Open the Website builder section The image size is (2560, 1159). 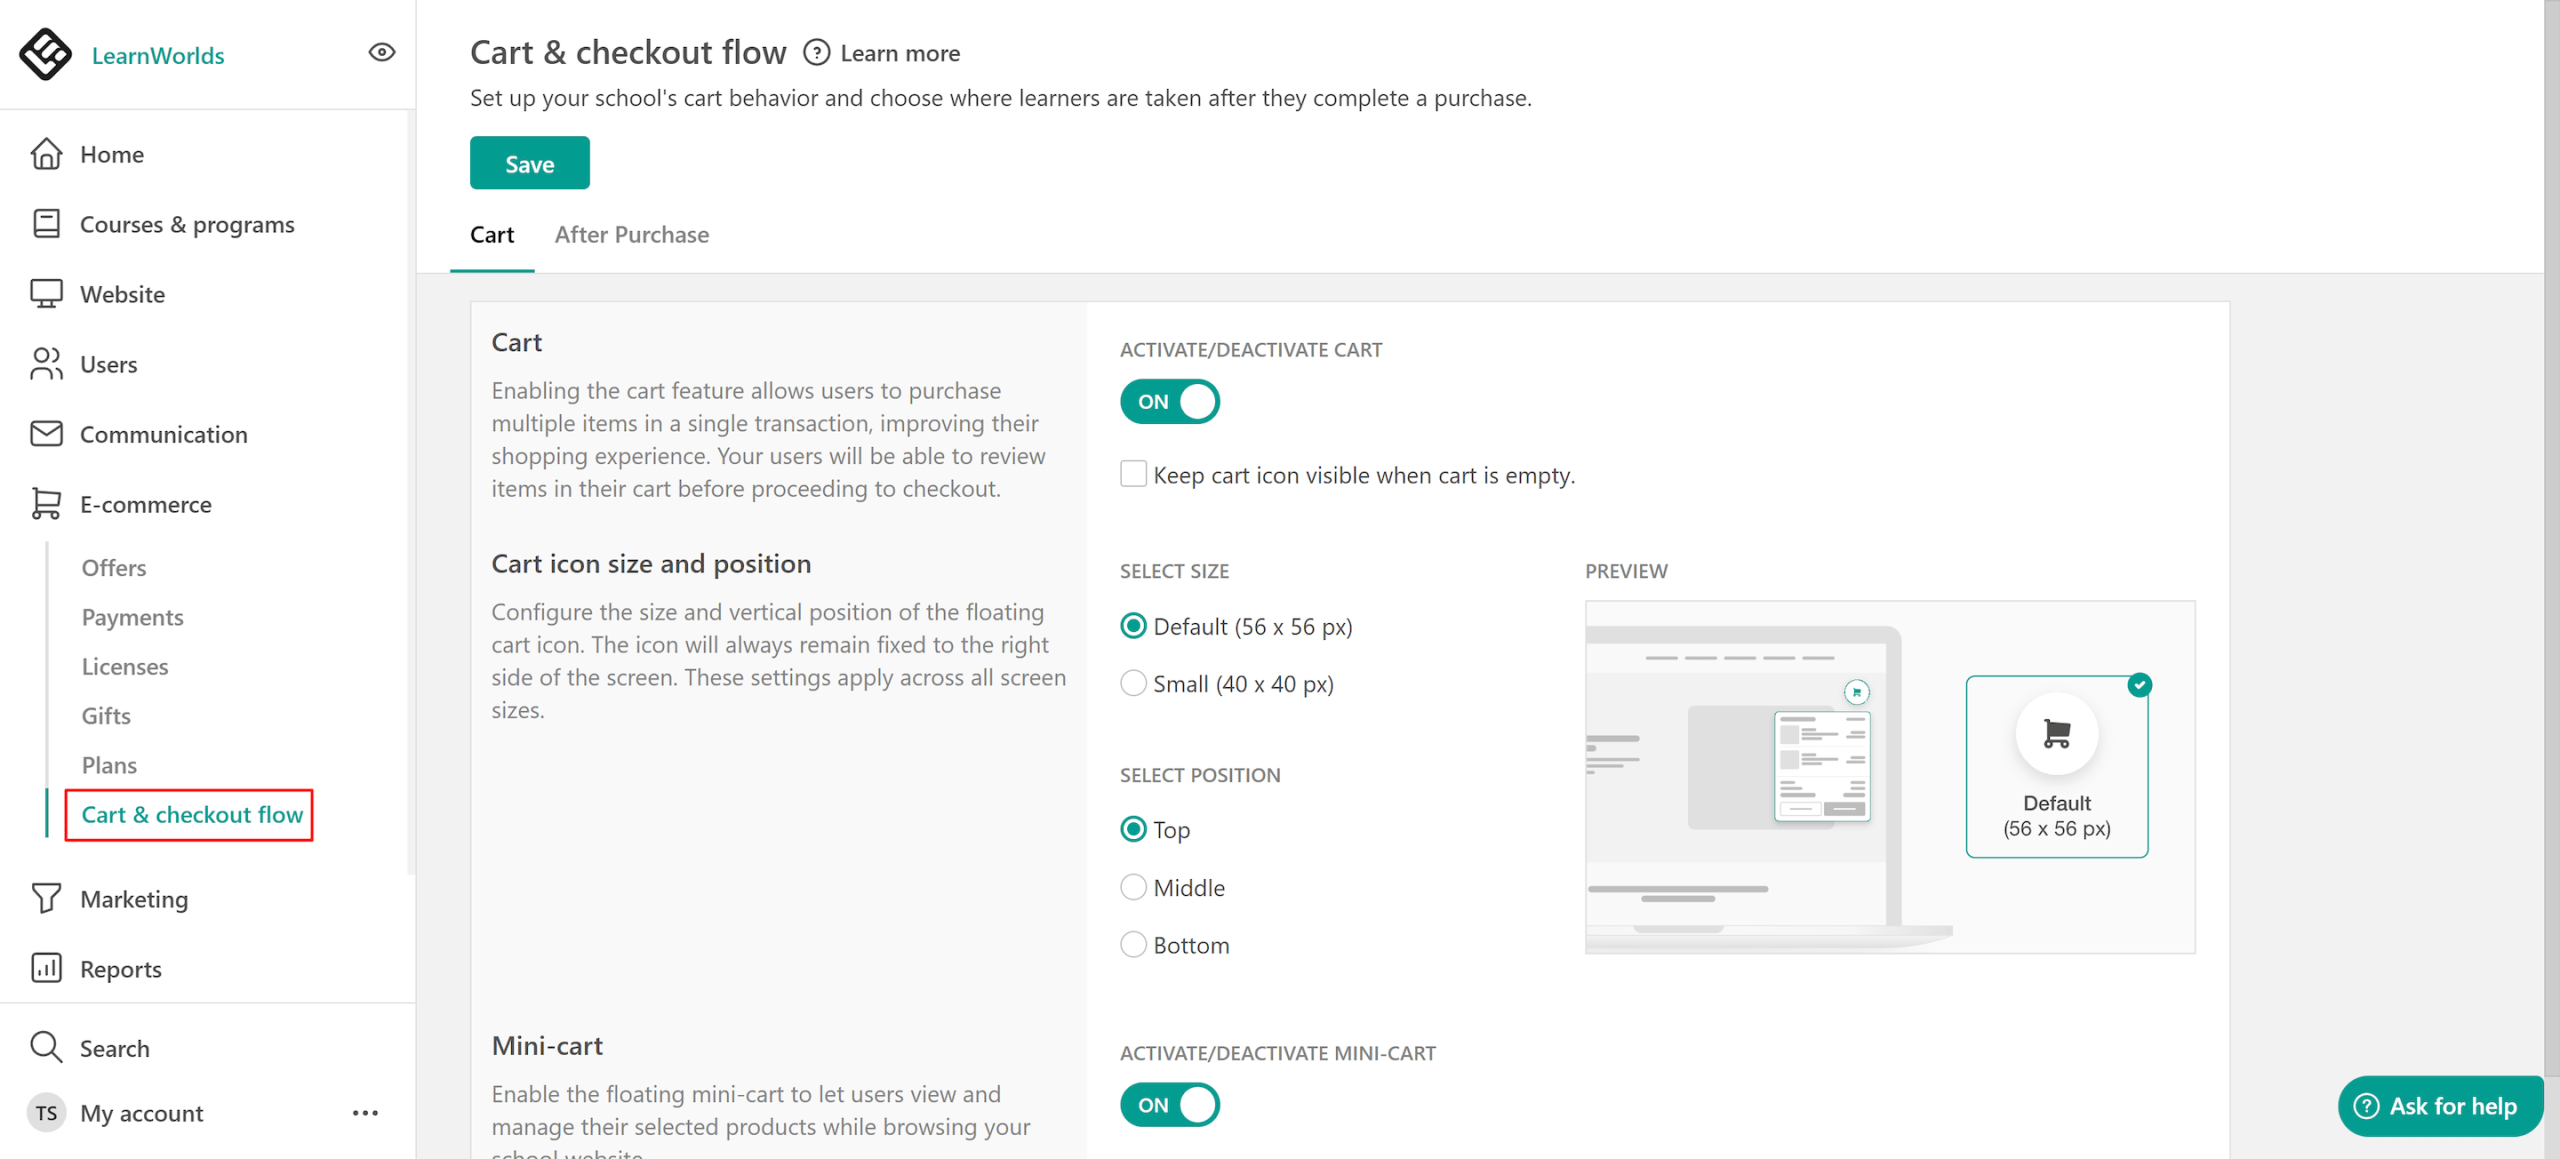122,293
